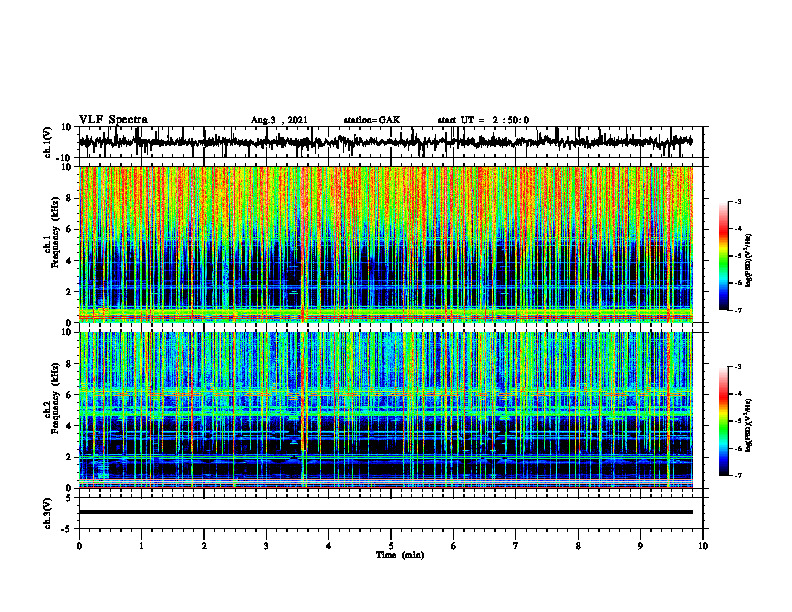Screen dimensions: 792x612
Task: Click the ch.1 spectrogram color bar
Action: click(x=723, y=256)
